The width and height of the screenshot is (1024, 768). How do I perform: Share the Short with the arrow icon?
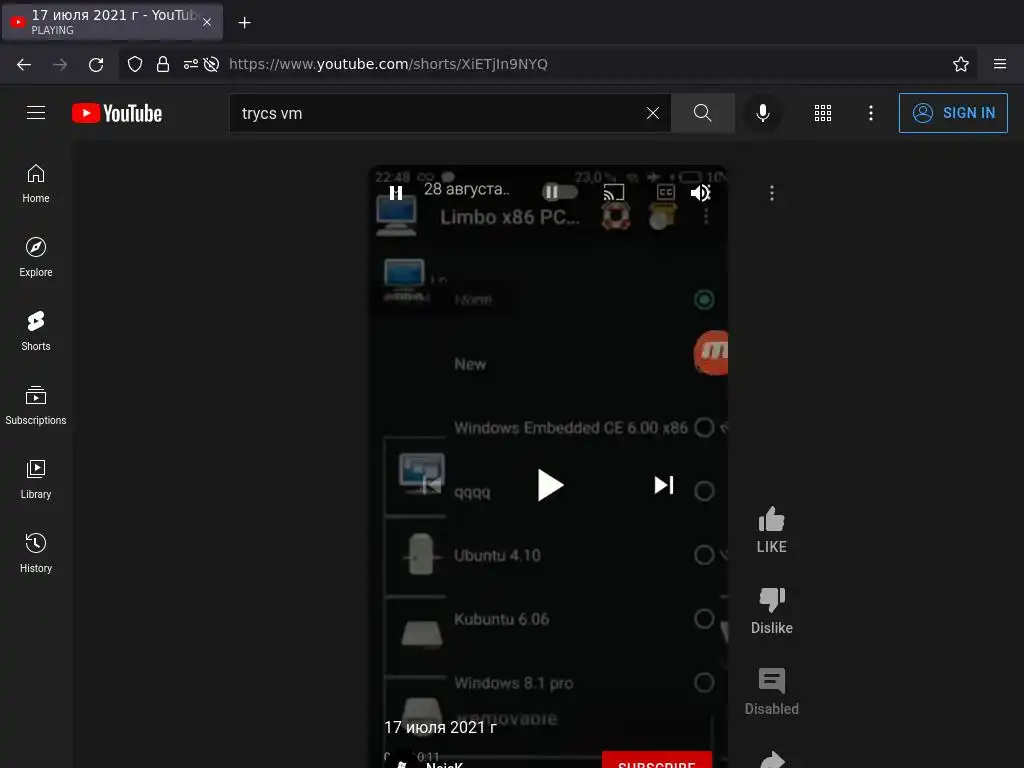point(771,760)
